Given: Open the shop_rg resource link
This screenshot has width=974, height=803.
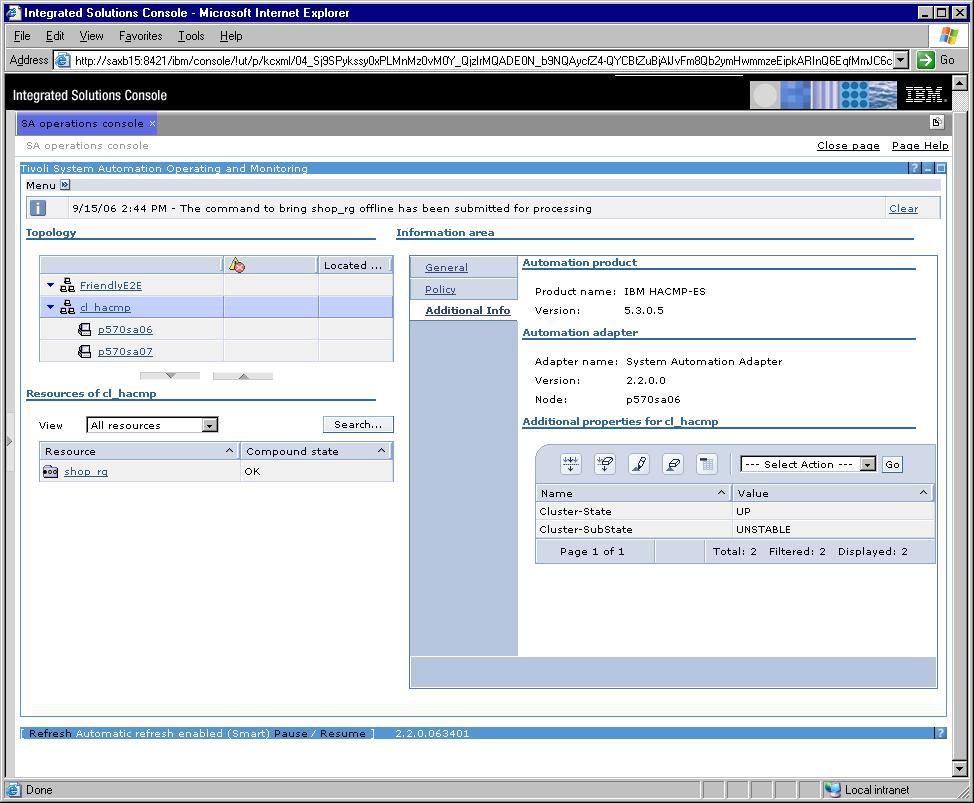Looking at the screenshot, I should (x=86, y=471).
